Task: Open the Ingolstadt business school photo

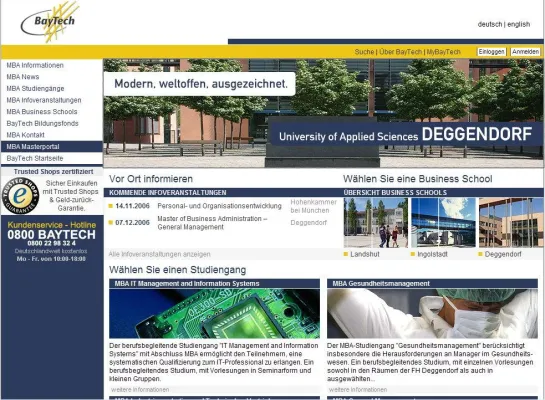Action: click(x=443, y=223)
